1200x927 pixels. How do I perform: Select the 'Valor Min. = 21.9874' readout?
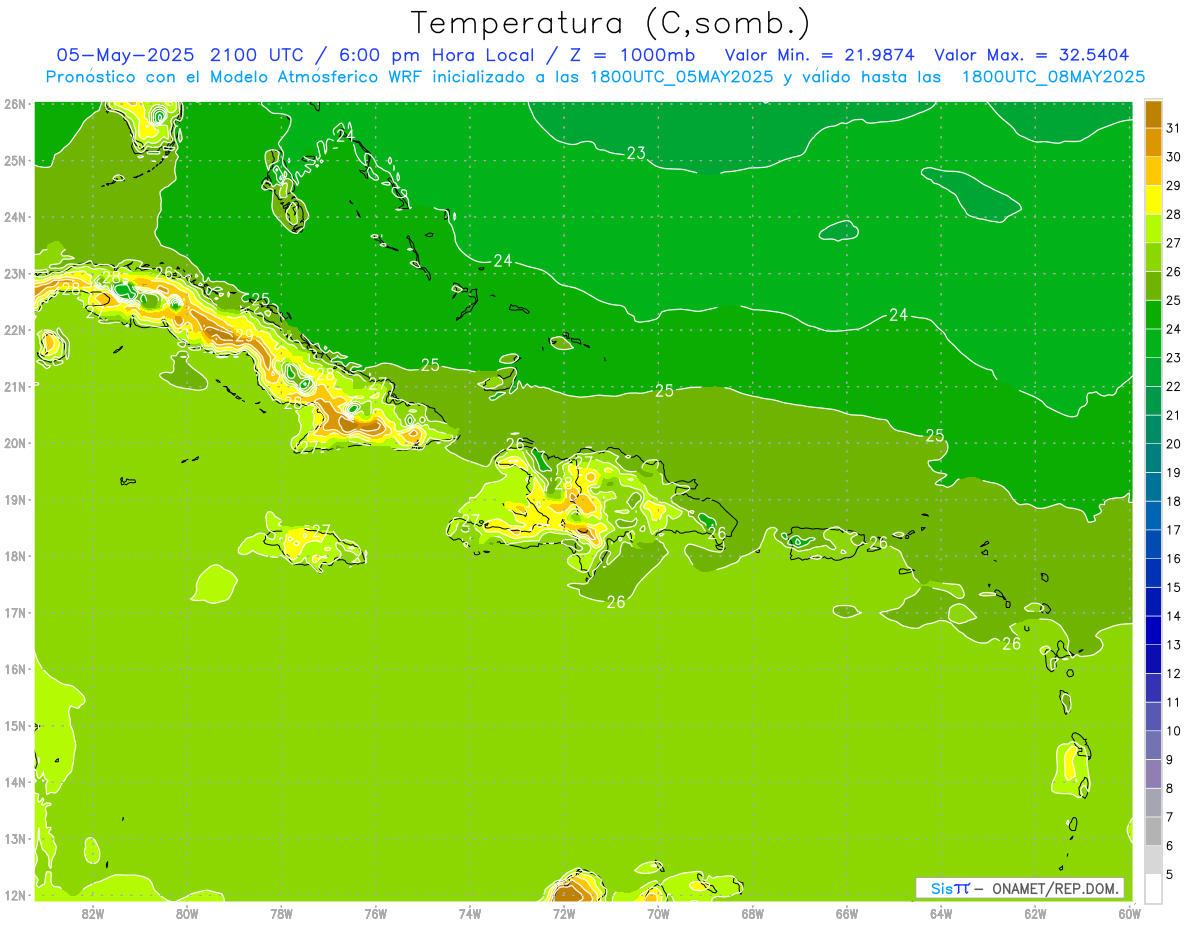(x=820, y=54)
